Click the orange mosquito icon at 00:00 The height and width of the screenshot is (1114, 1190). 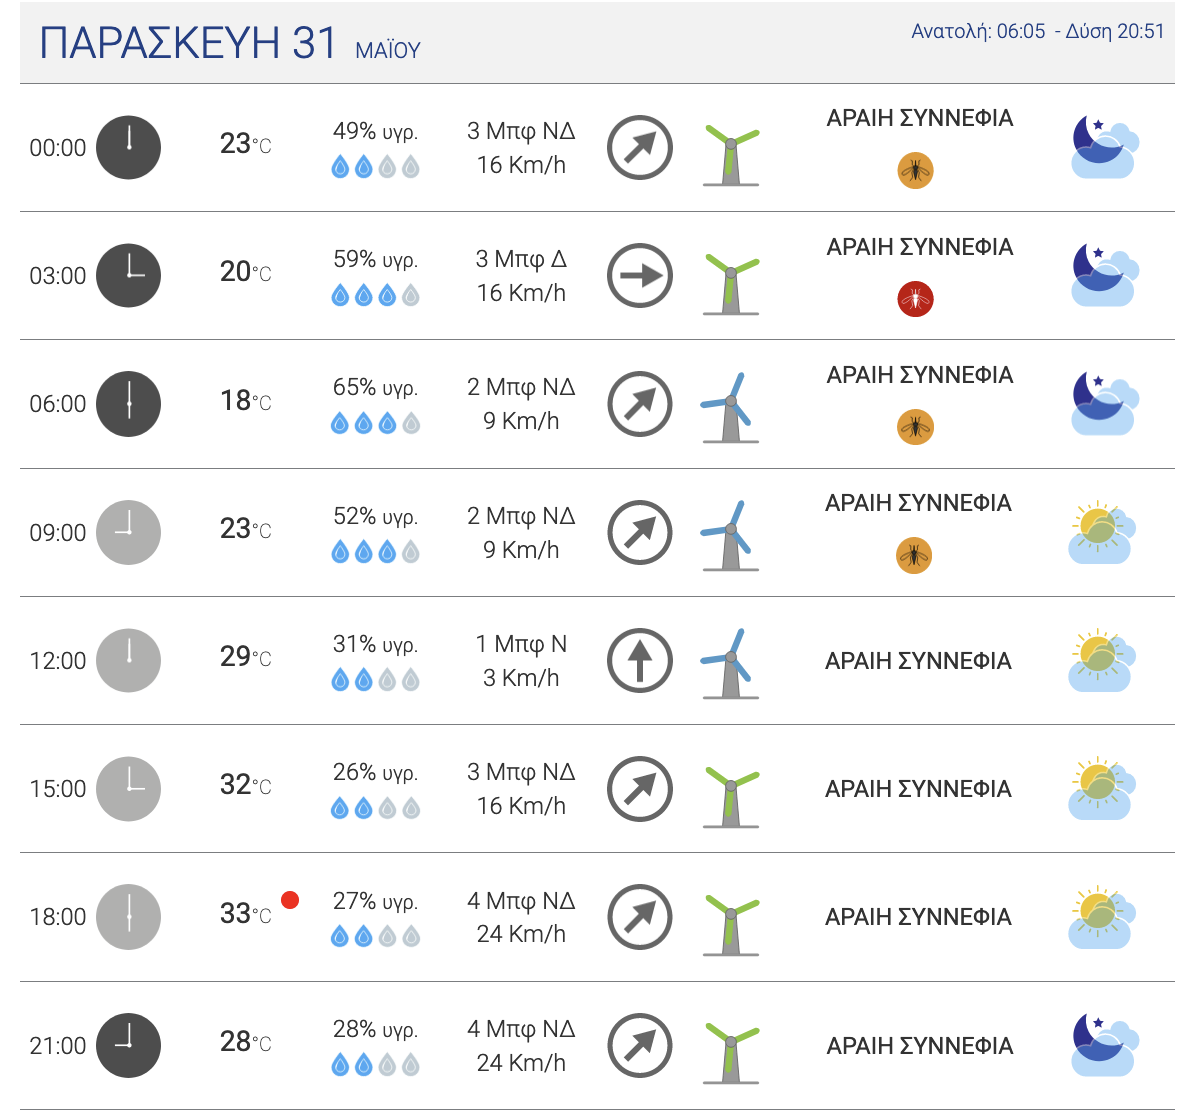[x=915, y=171]
